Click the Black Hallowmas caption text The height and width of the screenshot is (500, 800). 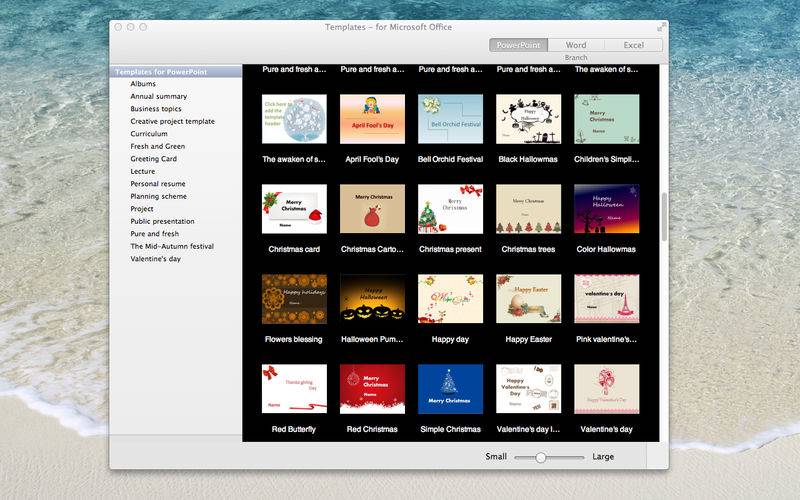tap(528, 159)
